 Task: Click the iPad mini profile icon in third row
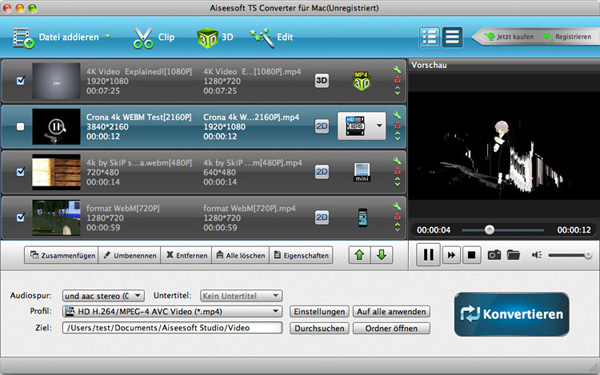point(362,172)
